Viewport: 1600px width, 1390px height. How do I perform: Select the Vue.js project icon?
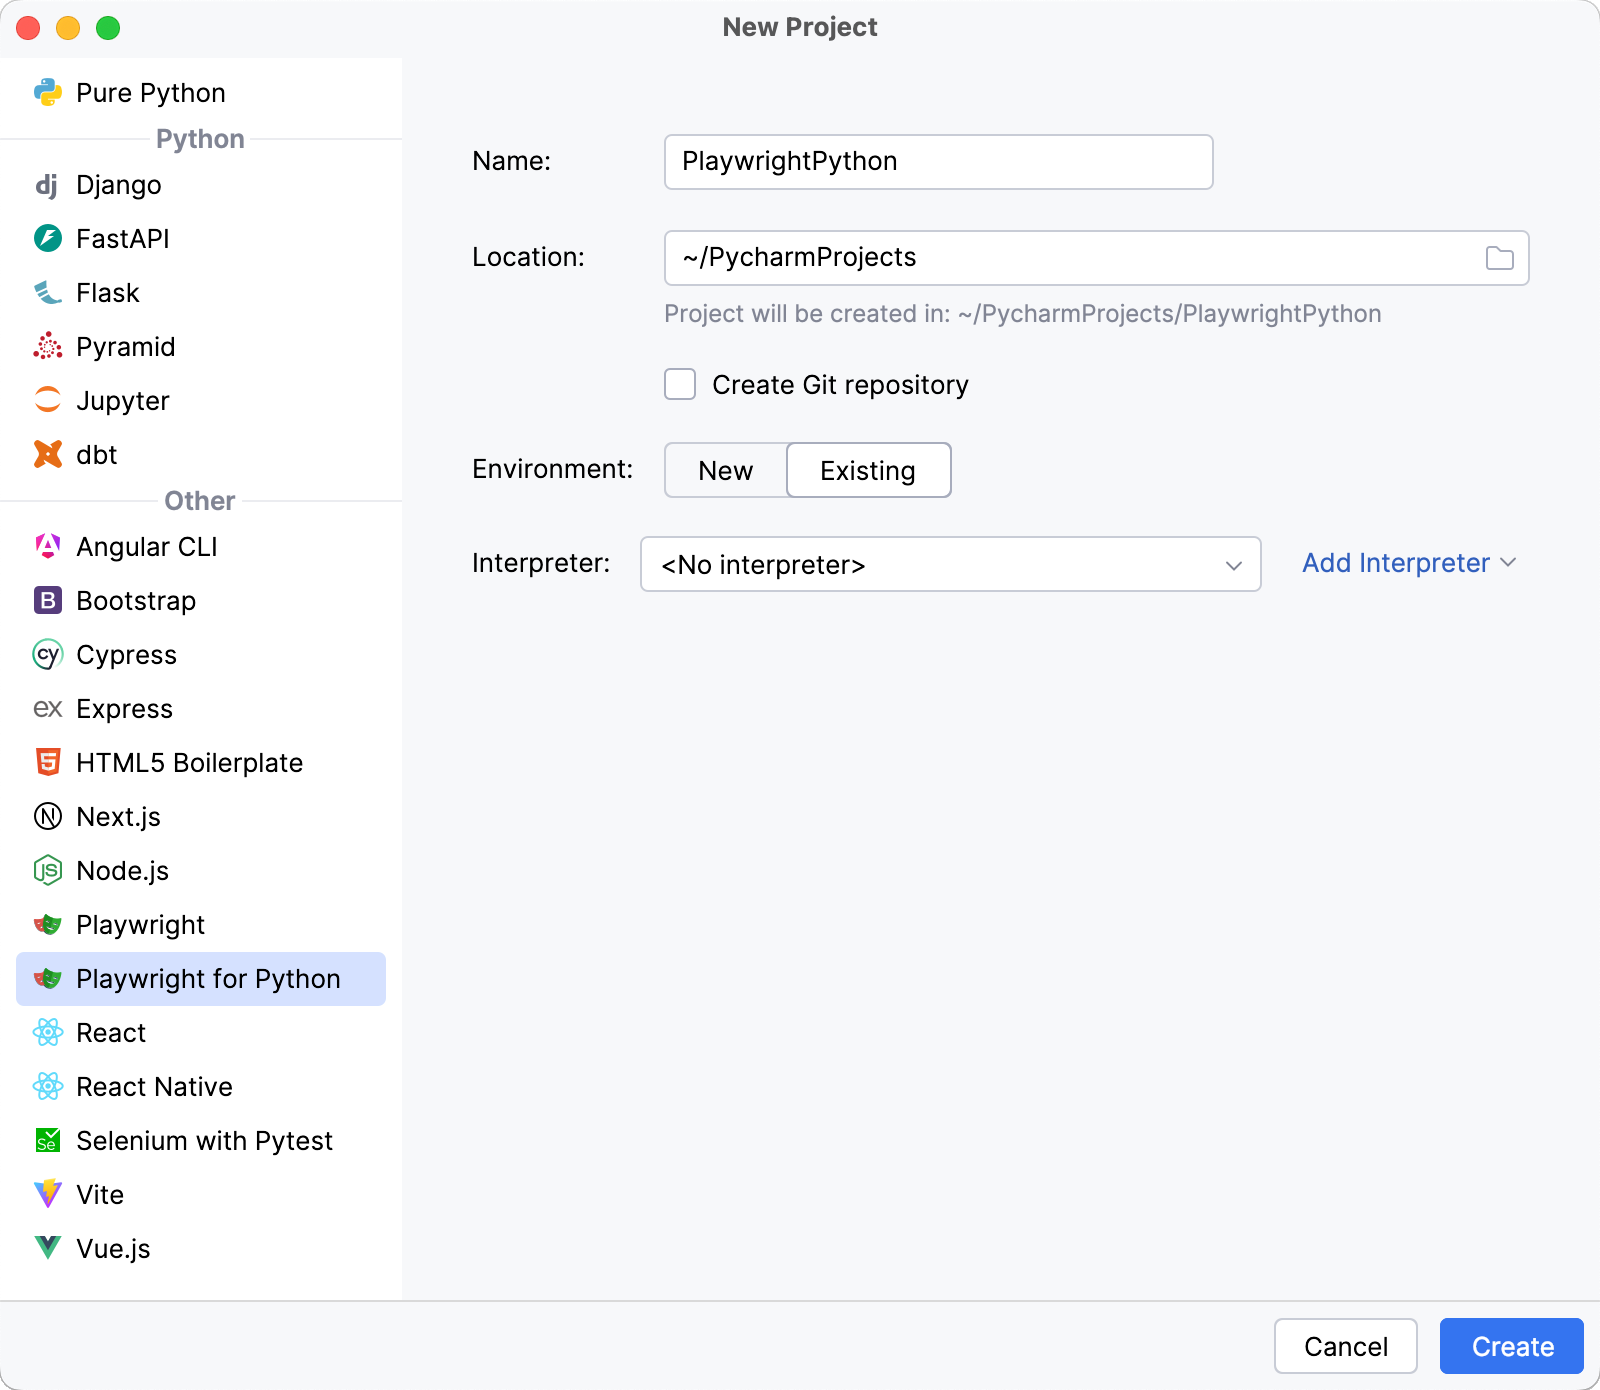pyautogui.click(x=48, y=1248)
